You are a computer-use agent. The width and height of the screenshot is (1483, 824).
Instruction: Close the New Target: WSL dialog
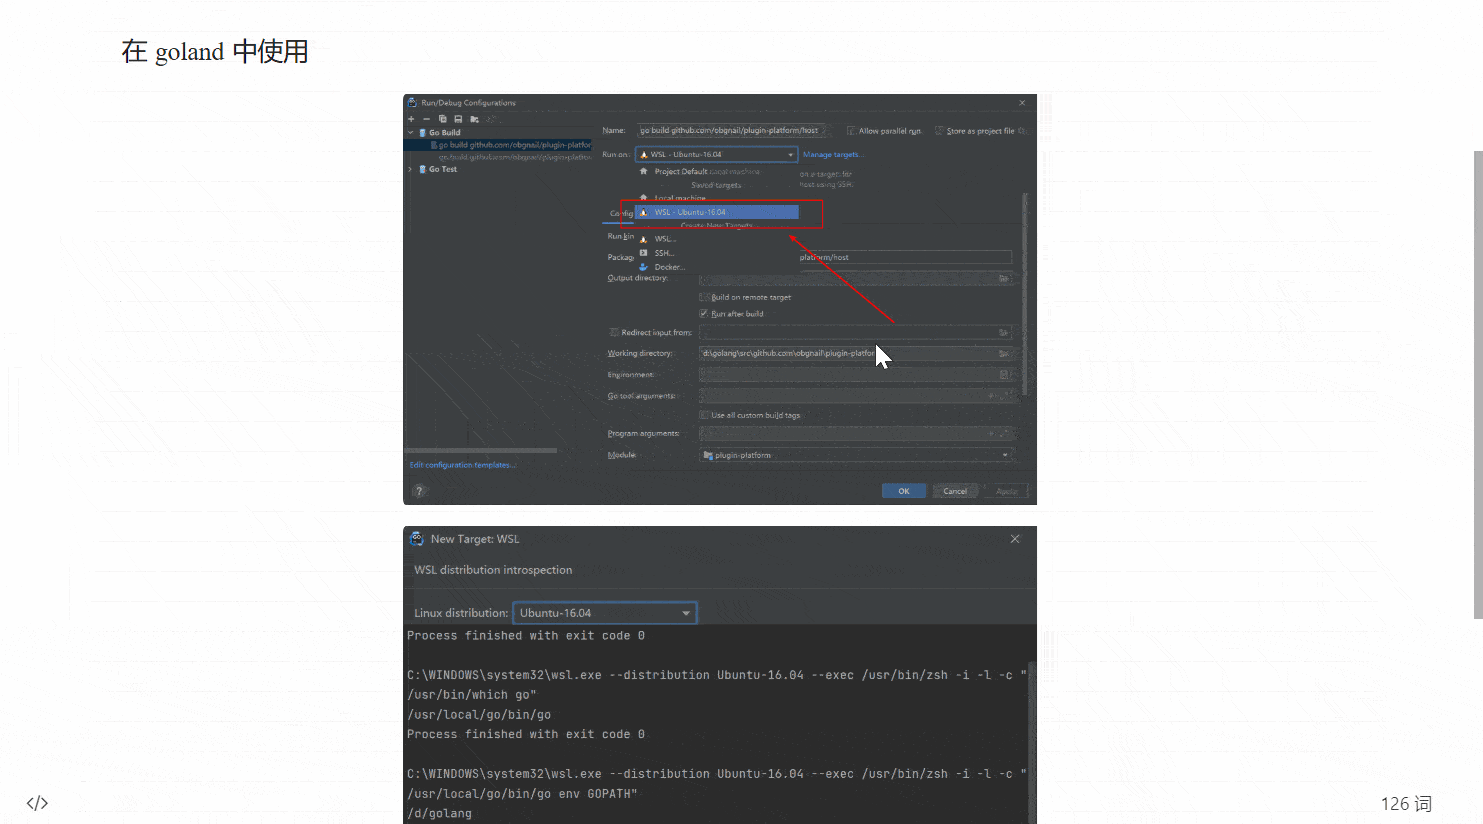point(1015,538)
